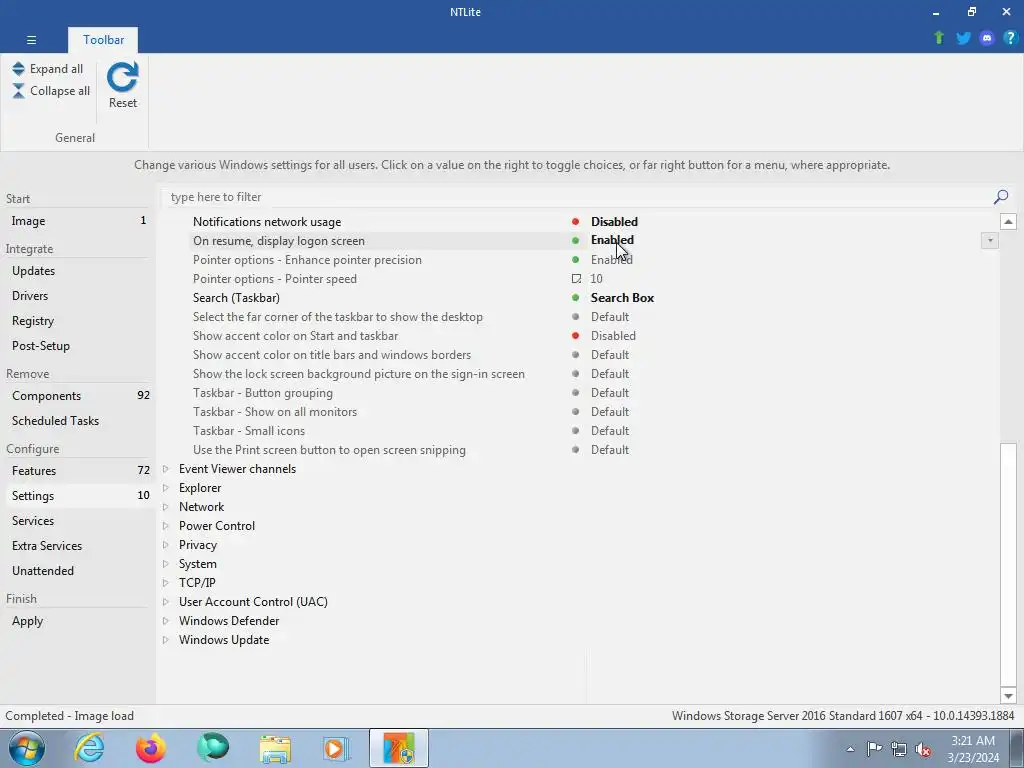Click the Collapse all icon

(x=18, y=91)
